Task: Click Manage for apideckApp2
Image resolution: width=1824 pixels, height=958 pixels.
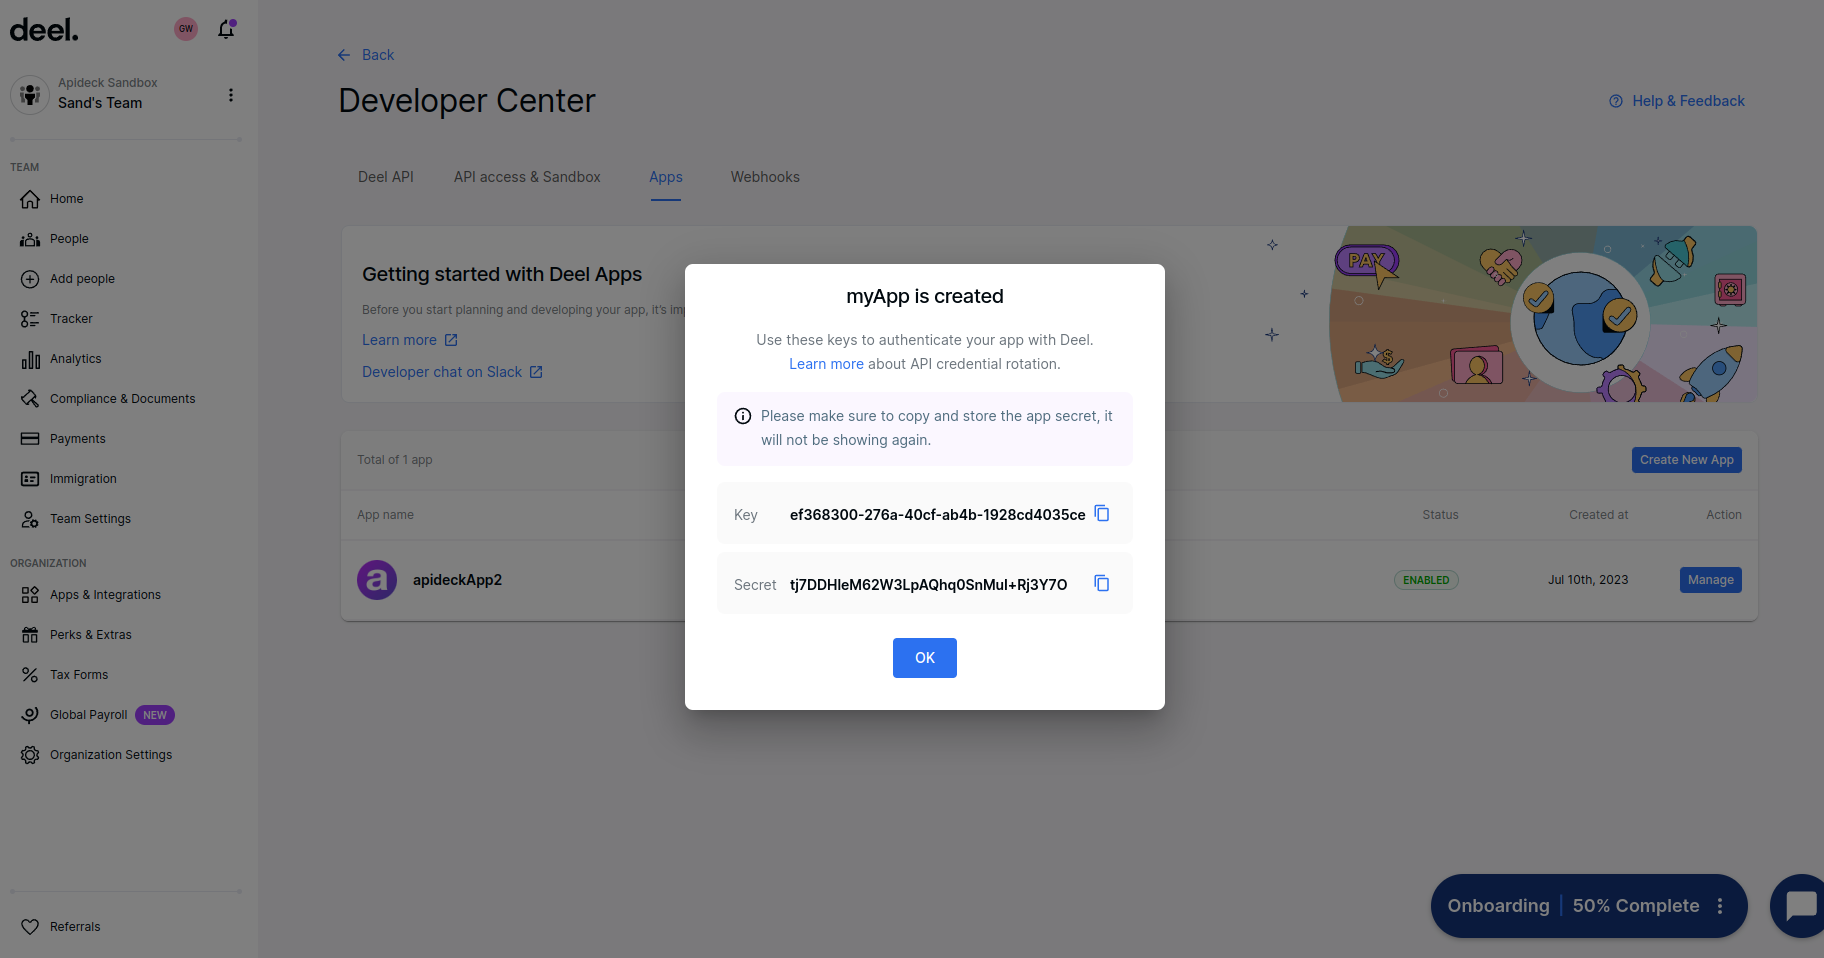Action: click(x=1711, y=580)
